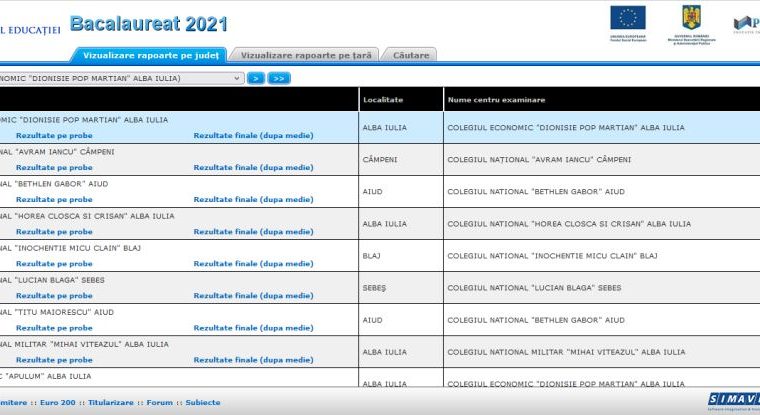Image resolution: width=760 pixels, height=415 pixels.
Task: Click the Forum footer link
Action: coord(159,402)
